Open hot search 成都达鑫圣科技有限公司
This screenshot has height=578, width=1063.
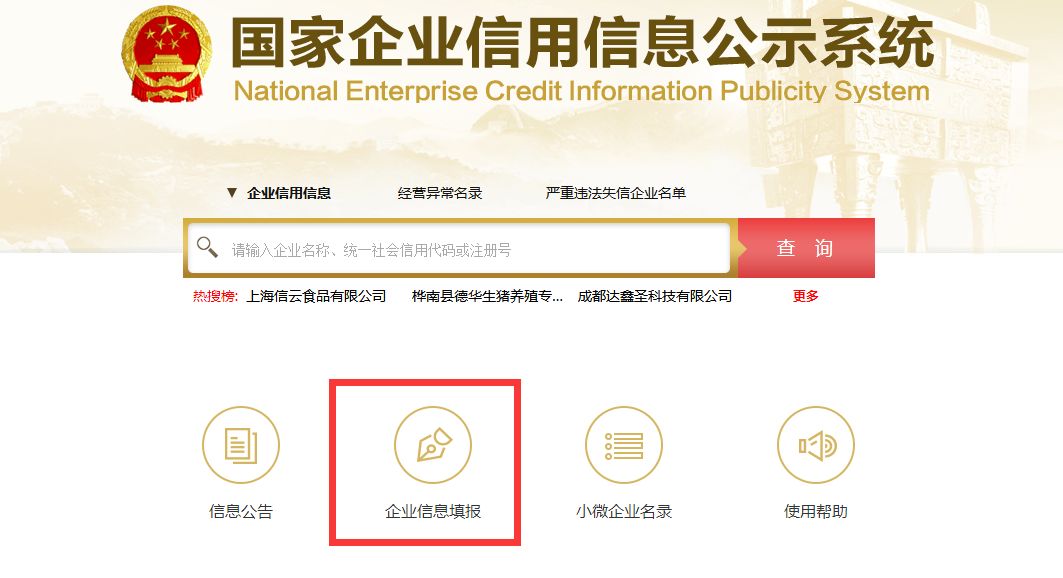(655, 296)
